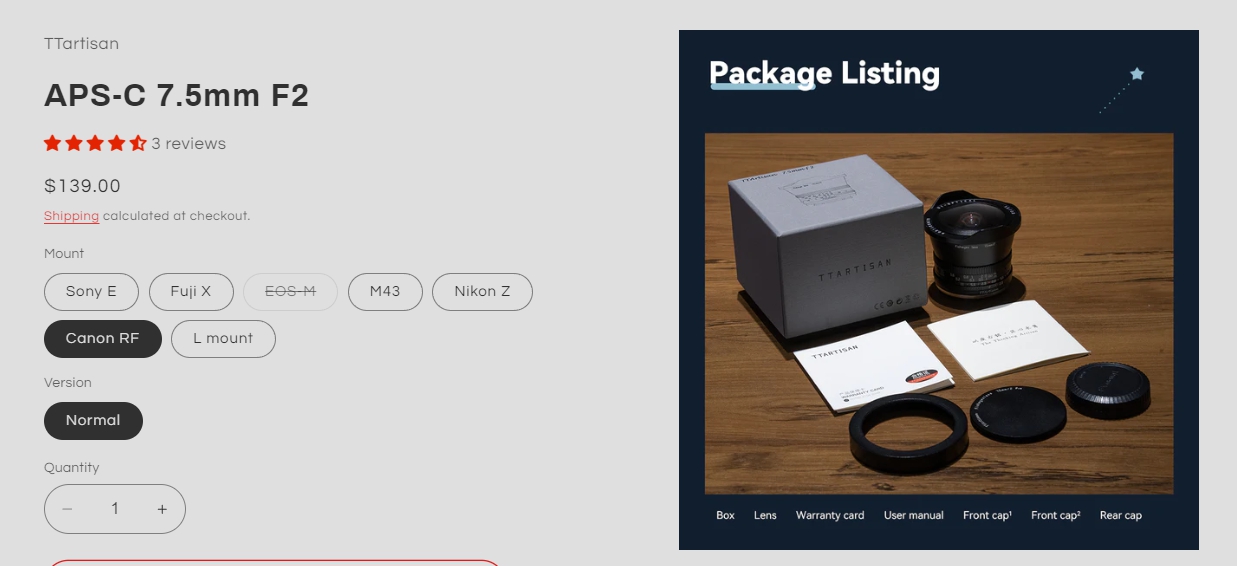1237x566 pixels.
Task: Select the Normal version option
Action: [x=93, y=420]
